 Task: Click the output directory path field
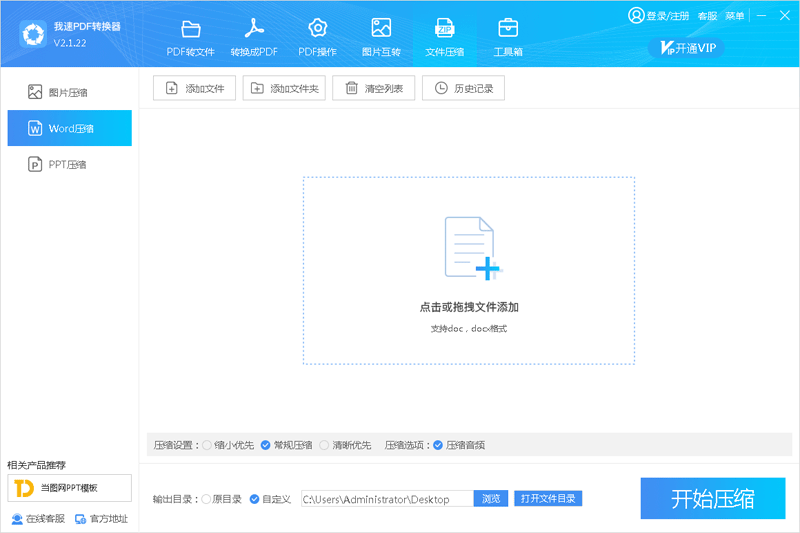[x=386, y=499]
